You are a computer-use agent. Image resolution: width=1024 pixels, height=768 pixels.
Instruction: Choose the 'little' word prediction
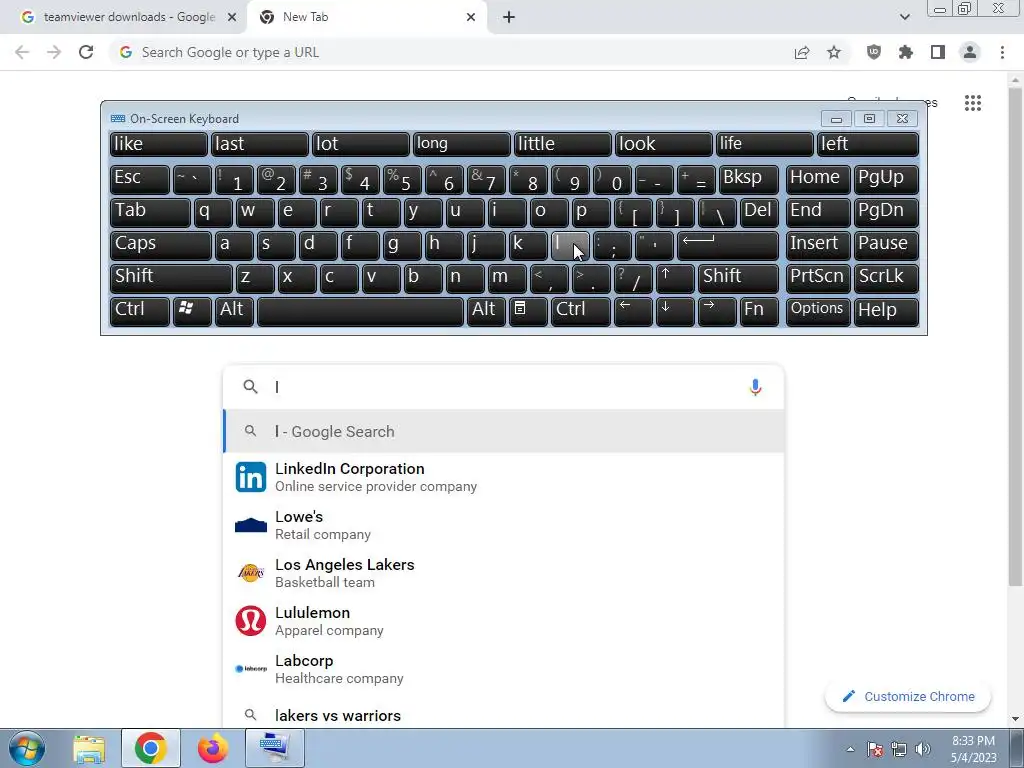coord(563,145)
